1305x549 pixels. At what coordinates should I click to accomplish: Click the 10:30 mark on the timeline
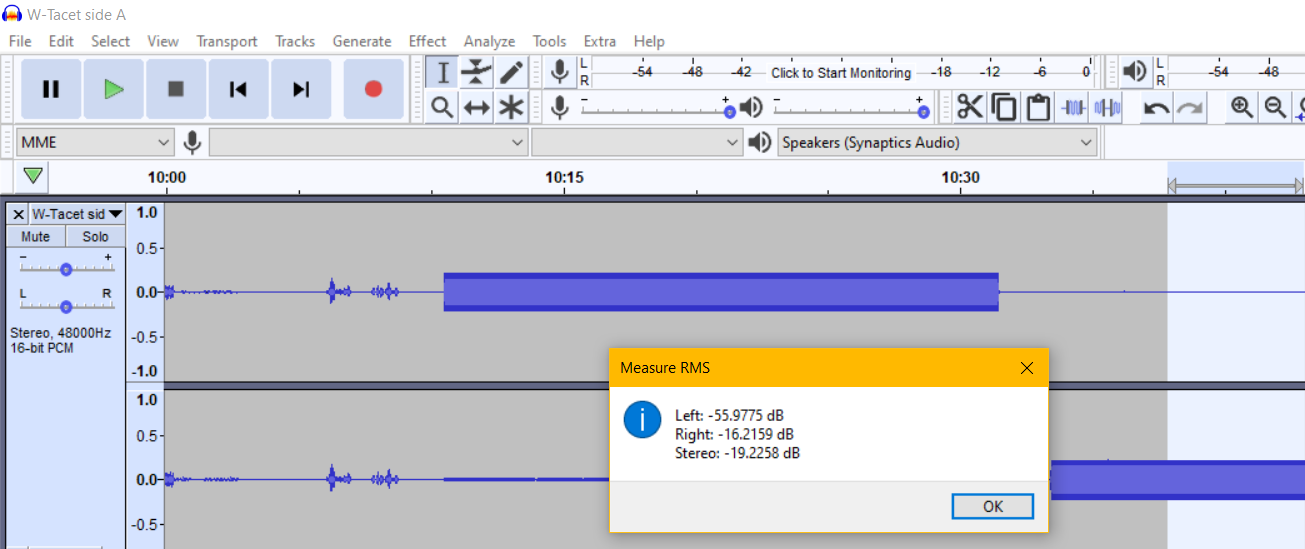[x=960, y=178]
